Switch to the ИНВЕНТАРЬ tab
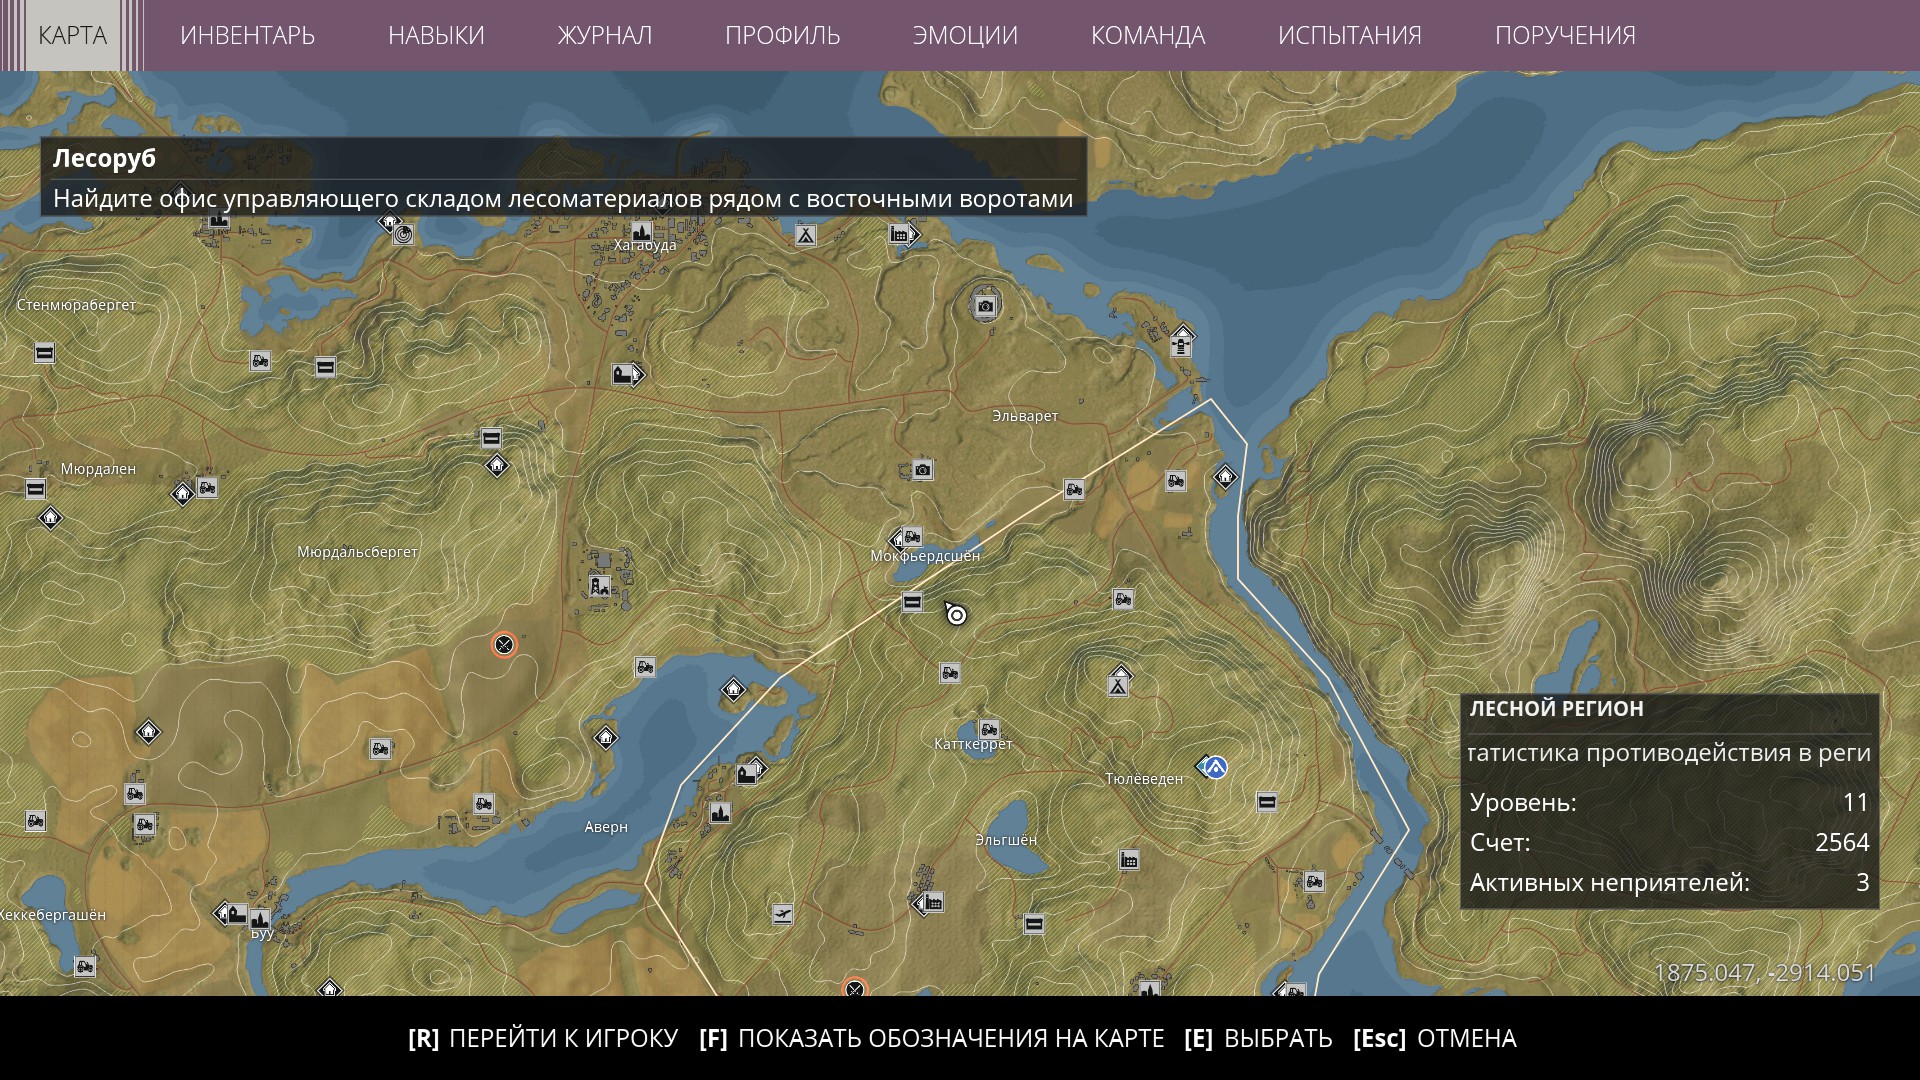This screenshot has height=1080, width=1920. [247, 35]
